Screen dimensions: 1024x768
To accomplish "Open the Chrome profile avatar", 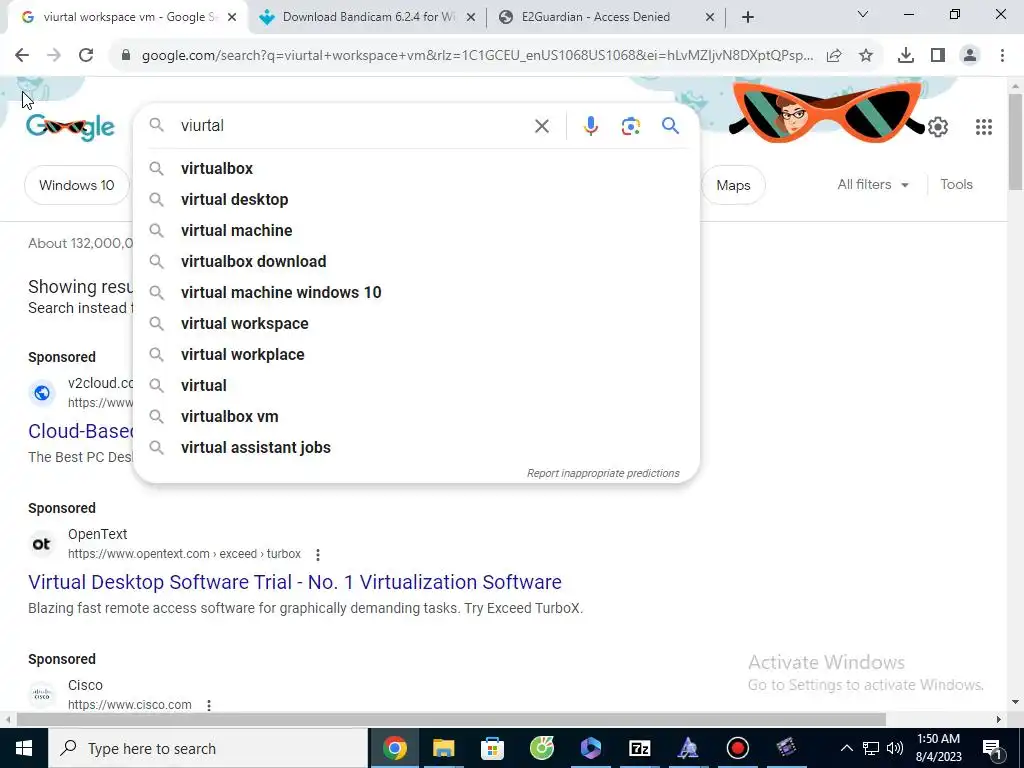I will tap(970, 56).
